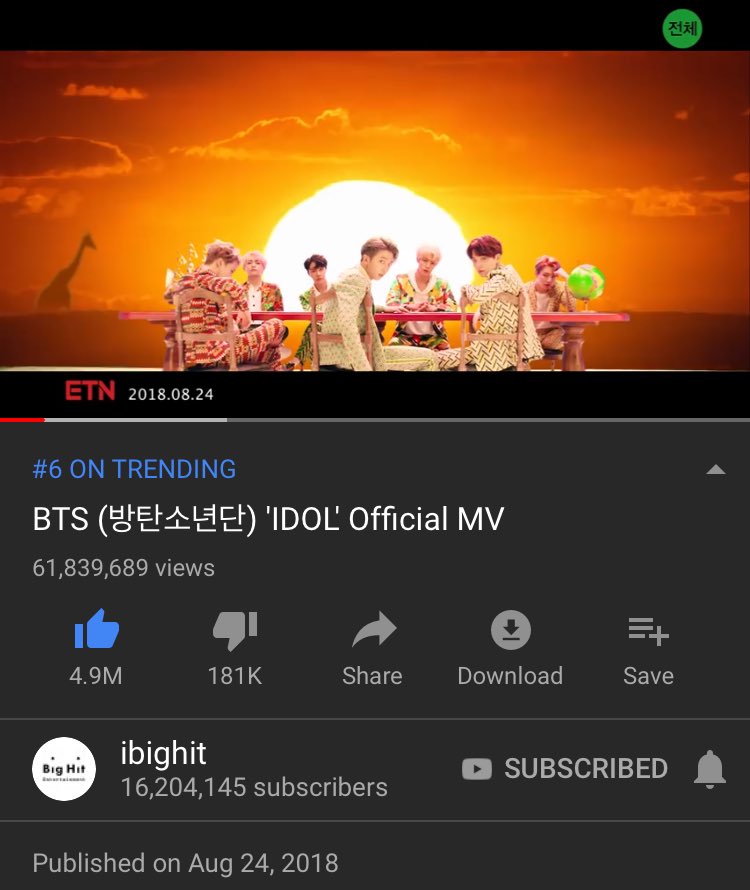Tap the Share arrow icon
Image resolution: width=750 pixels, height=890 pixels.
[374, 629]
